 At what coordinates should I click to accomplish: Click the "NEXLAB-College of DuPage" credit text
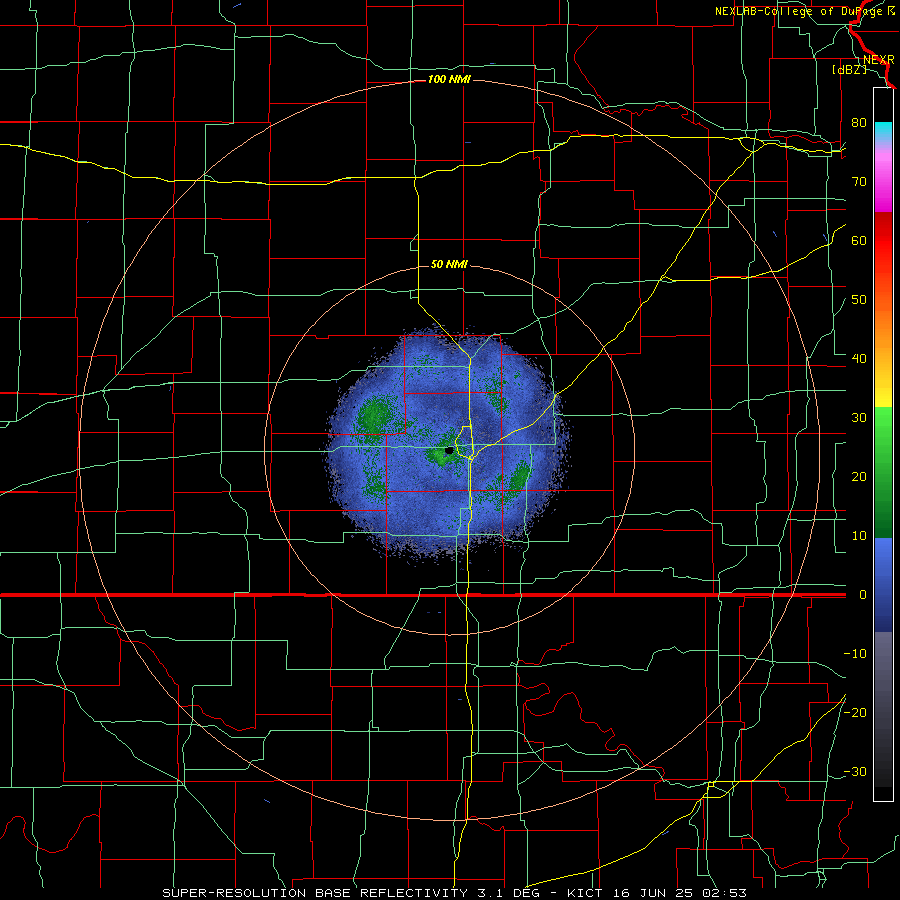click(798, 11)
